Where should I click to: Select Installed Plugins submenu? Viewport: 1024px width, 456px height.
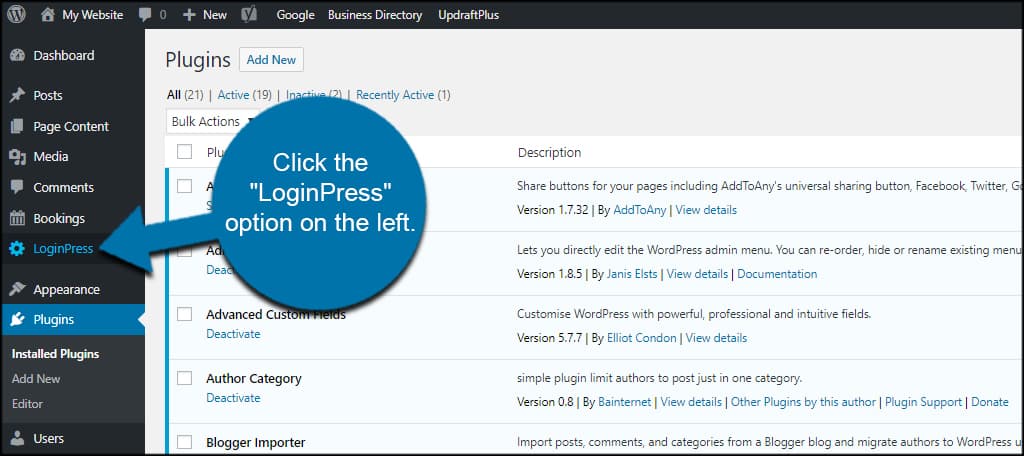56,353
